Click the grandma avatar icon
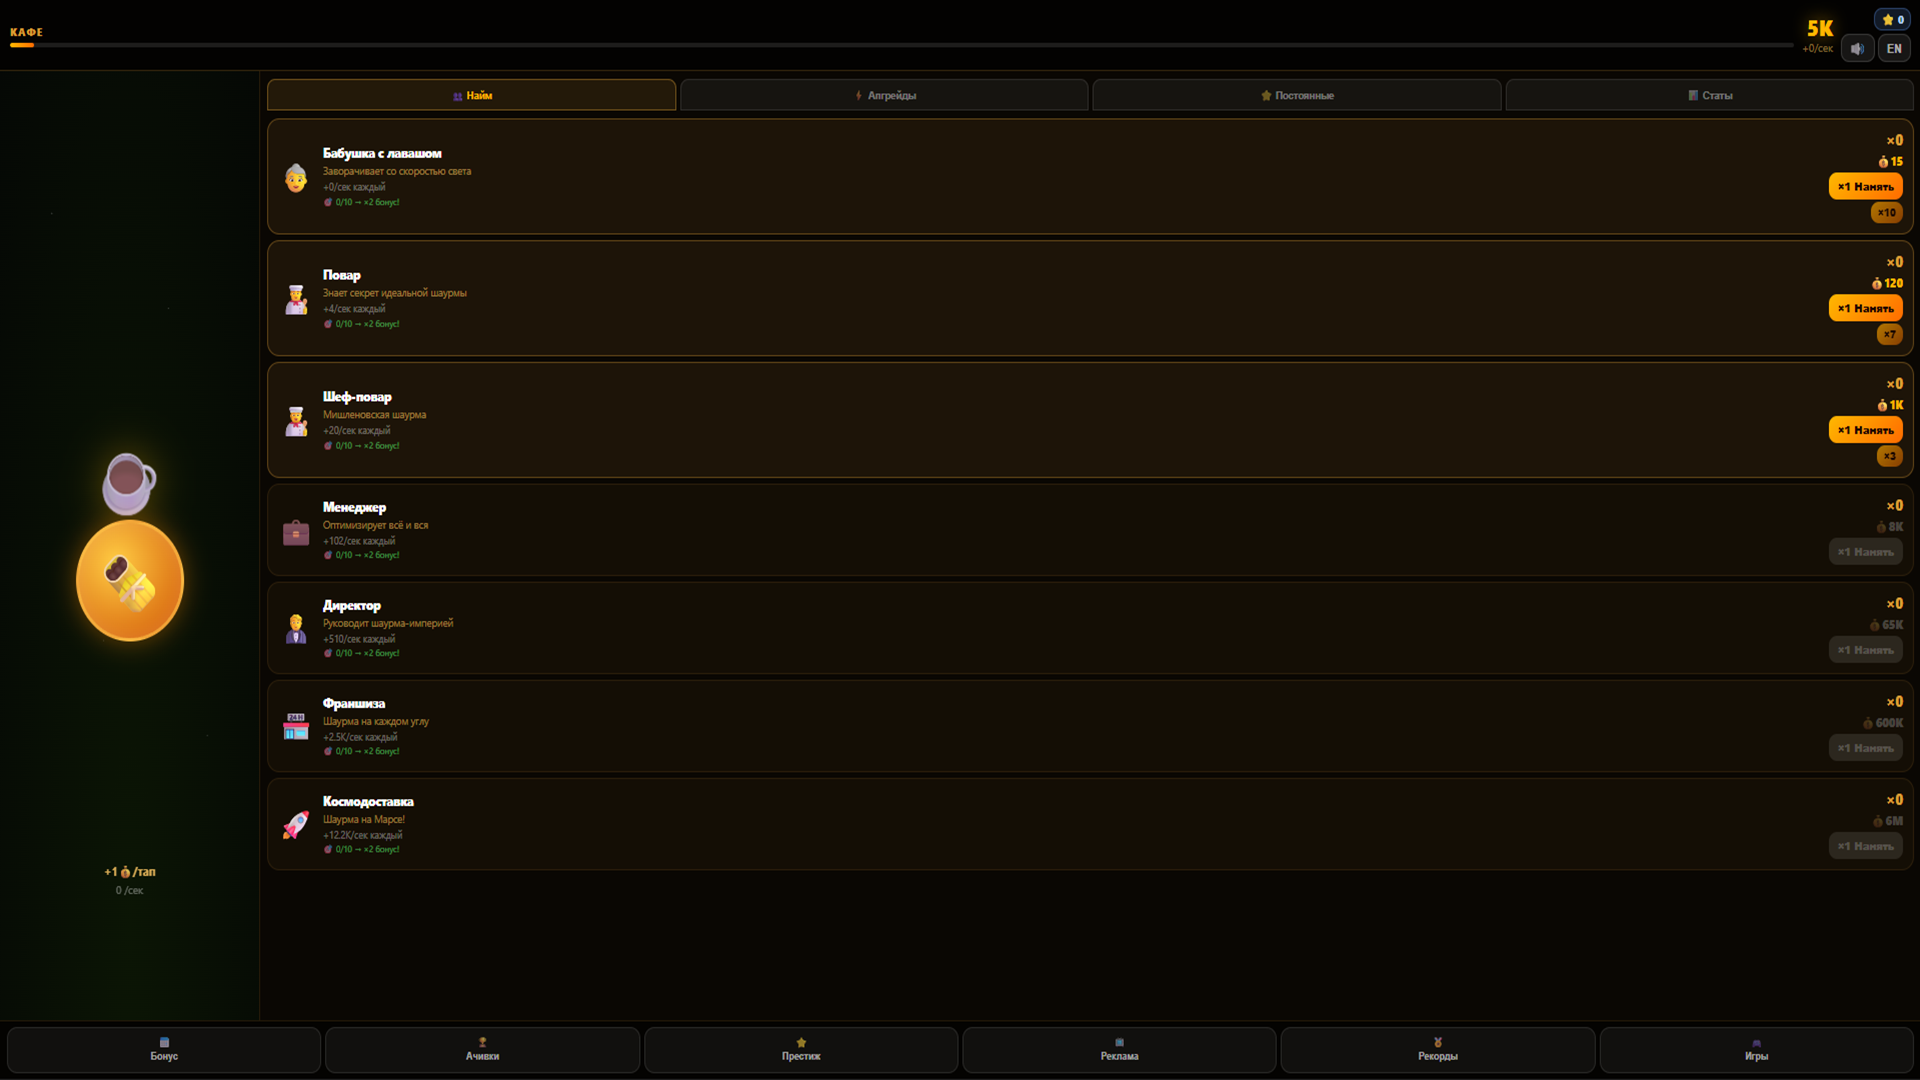This screenshot has width=1920, height=1080. point(296,178)
